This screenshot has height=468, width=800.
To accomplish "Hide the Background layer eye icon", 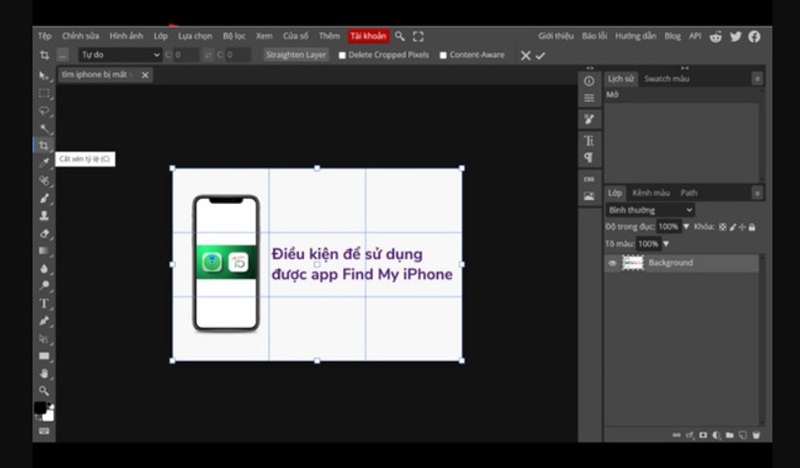I will 612,263.
